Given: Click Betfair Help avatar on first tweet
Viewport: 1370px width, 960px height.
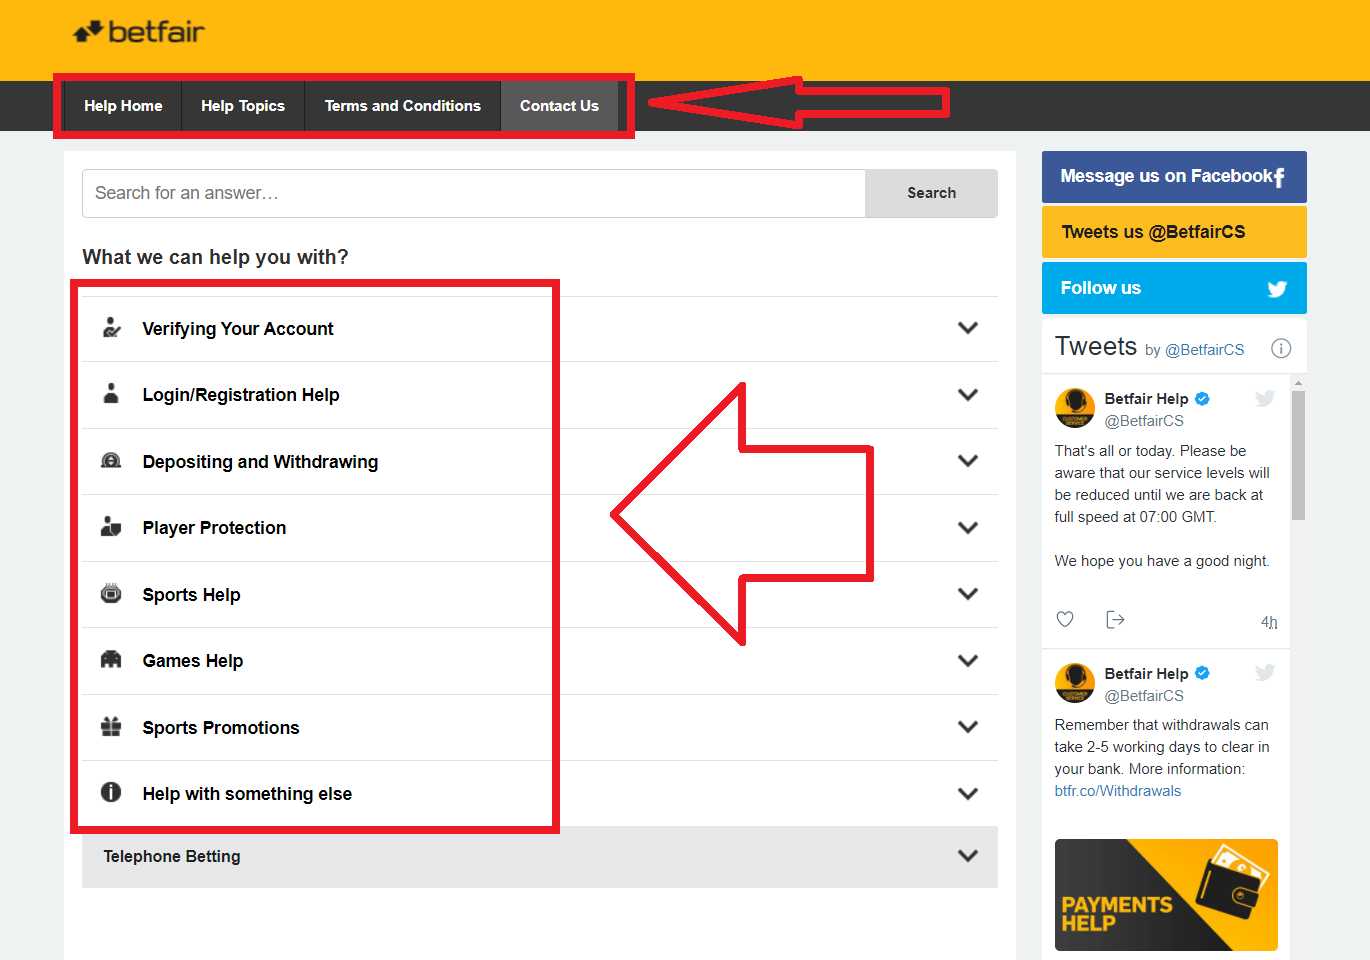Looking at the screenshot, I should (1075, 408).
